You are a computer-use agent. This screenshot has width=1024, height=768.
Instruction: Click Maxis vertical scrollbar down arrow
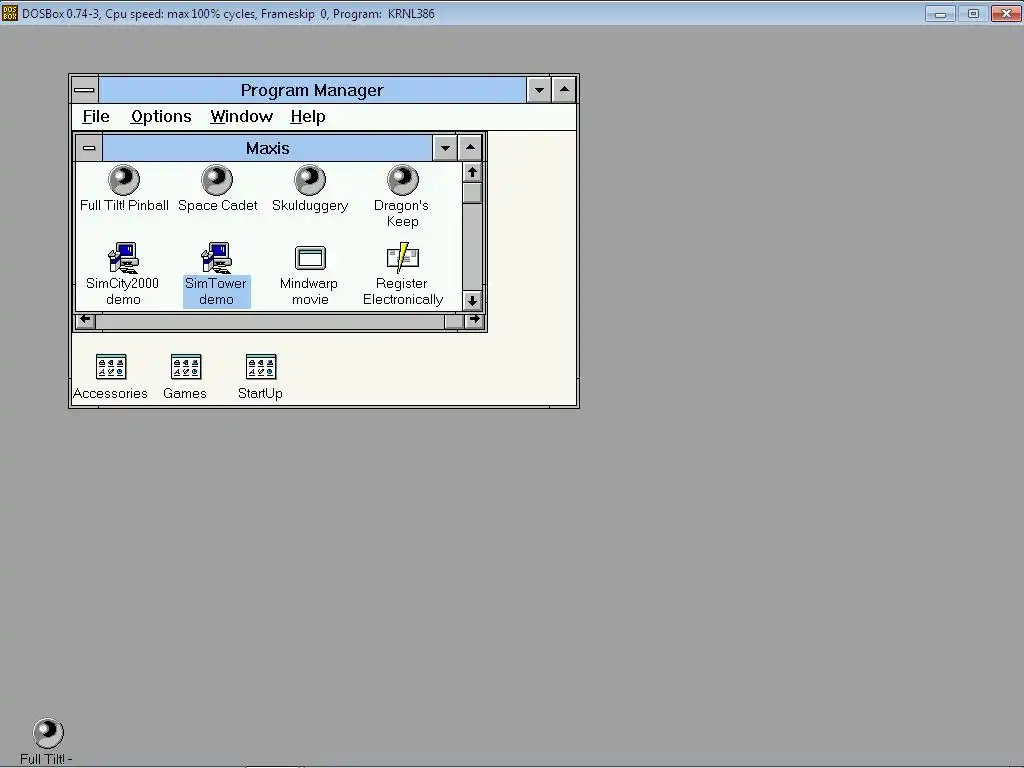472,301
